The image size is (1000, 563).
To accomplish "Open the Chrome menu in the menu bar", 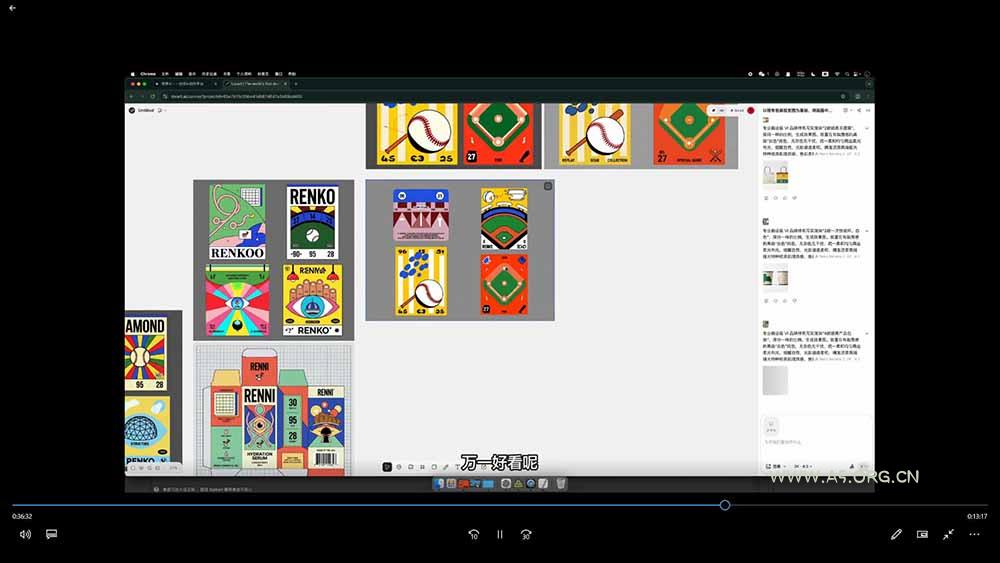I will 148,74.
